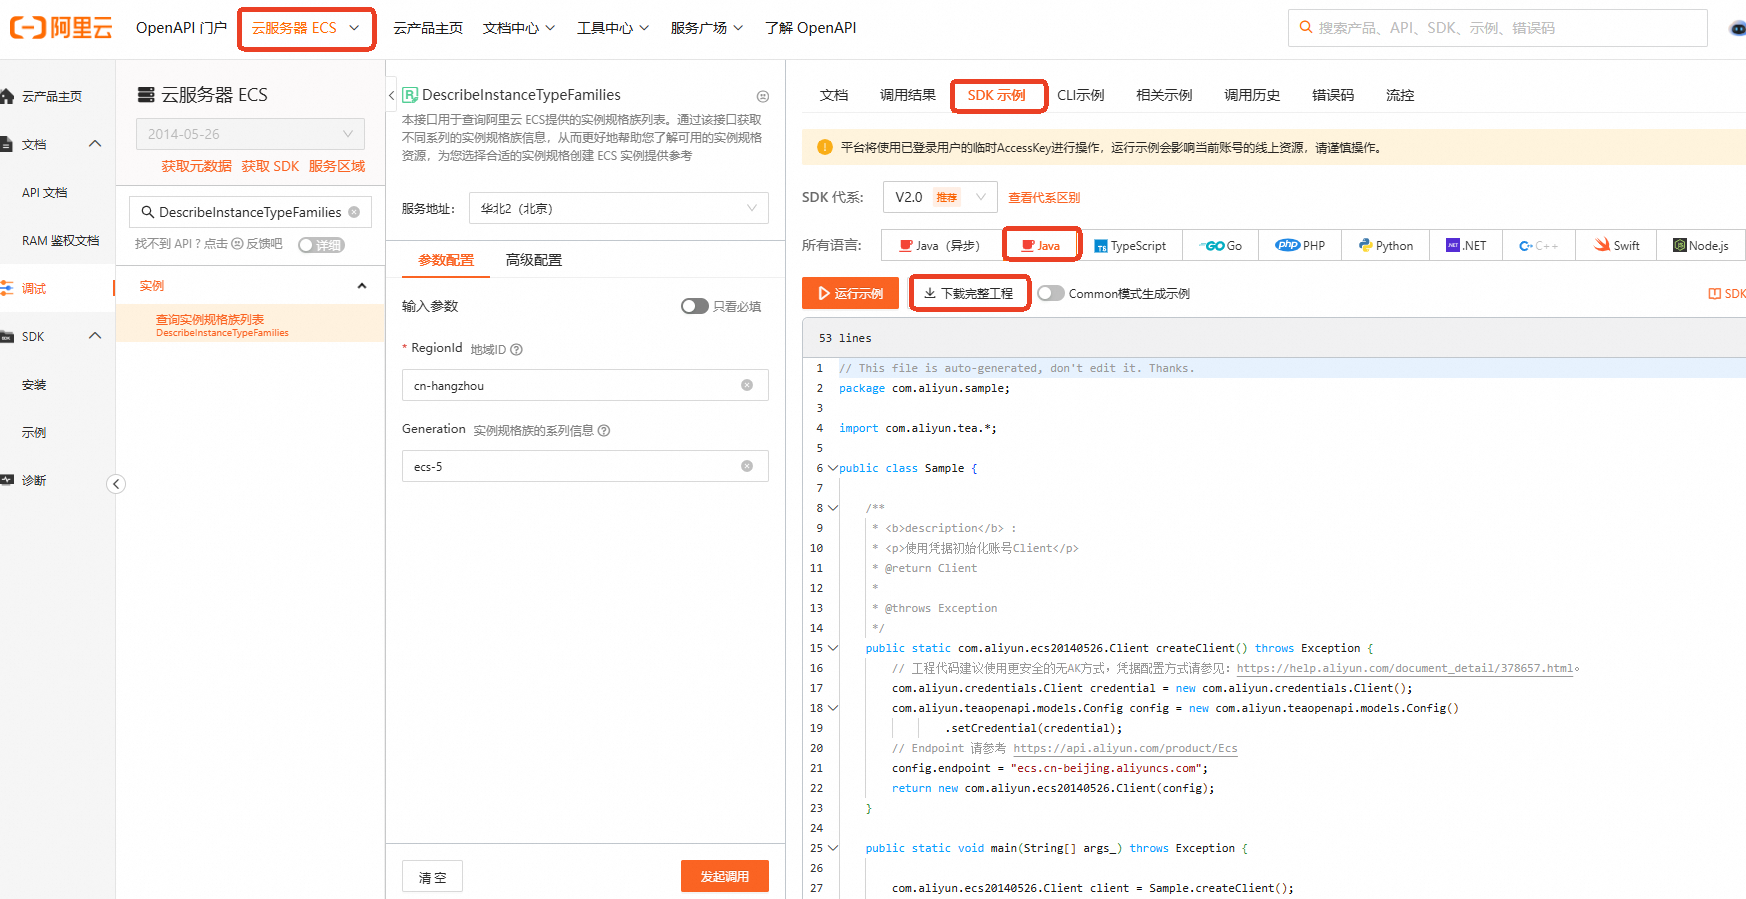Select the TypeScript language option
The height and width of the screenshot is (899, 1746).
[1131, 245]
